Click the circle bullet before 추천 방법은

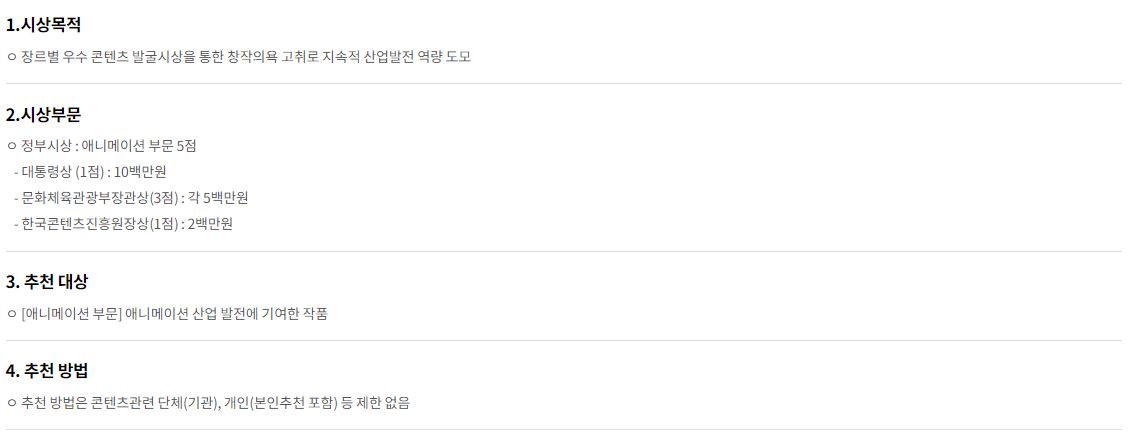tap(12, 403)
